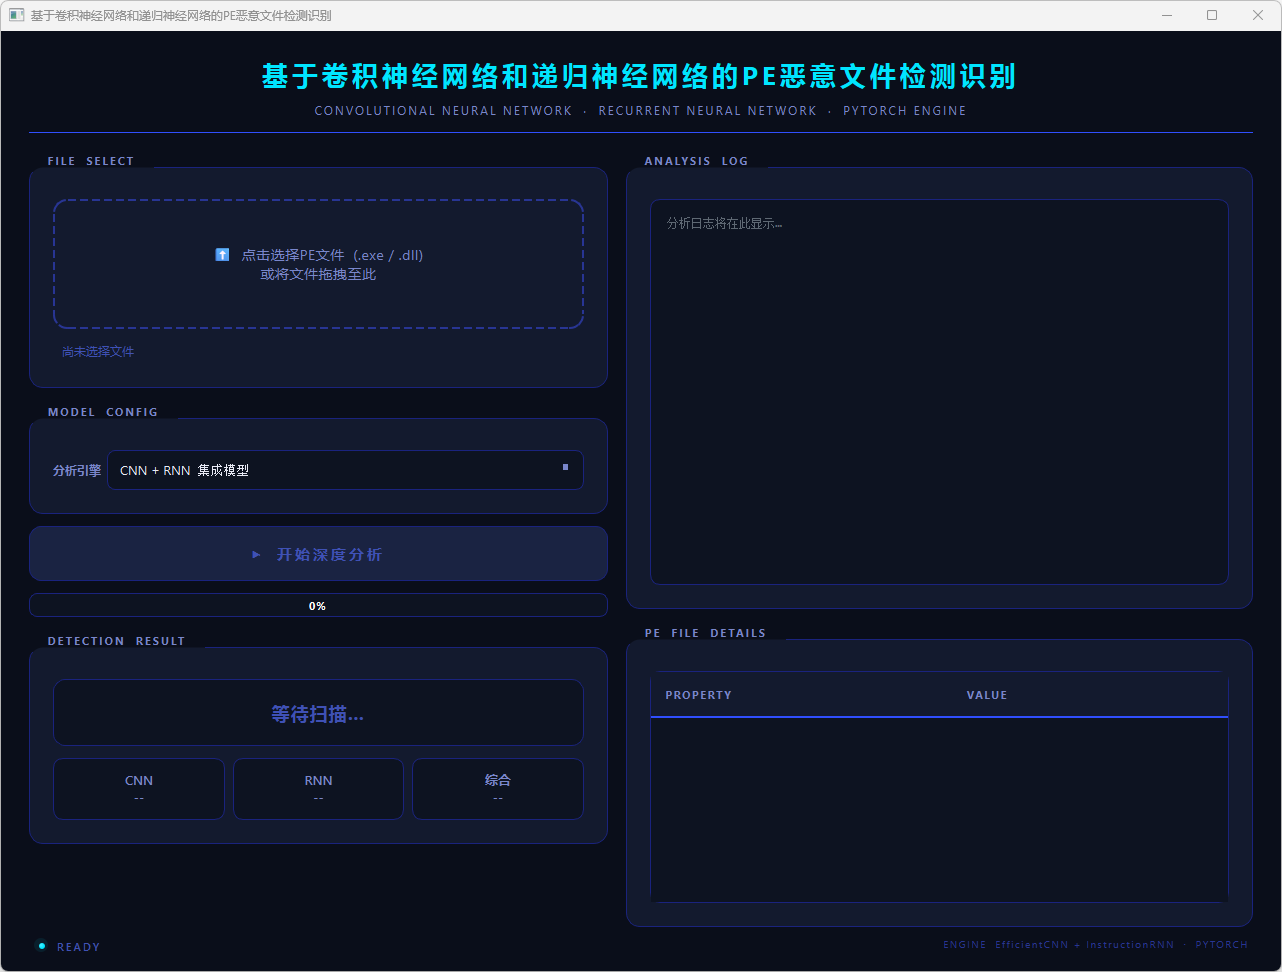Click the RNN result card
This screenshot has width=1282, height=972.
click(318, 789)
